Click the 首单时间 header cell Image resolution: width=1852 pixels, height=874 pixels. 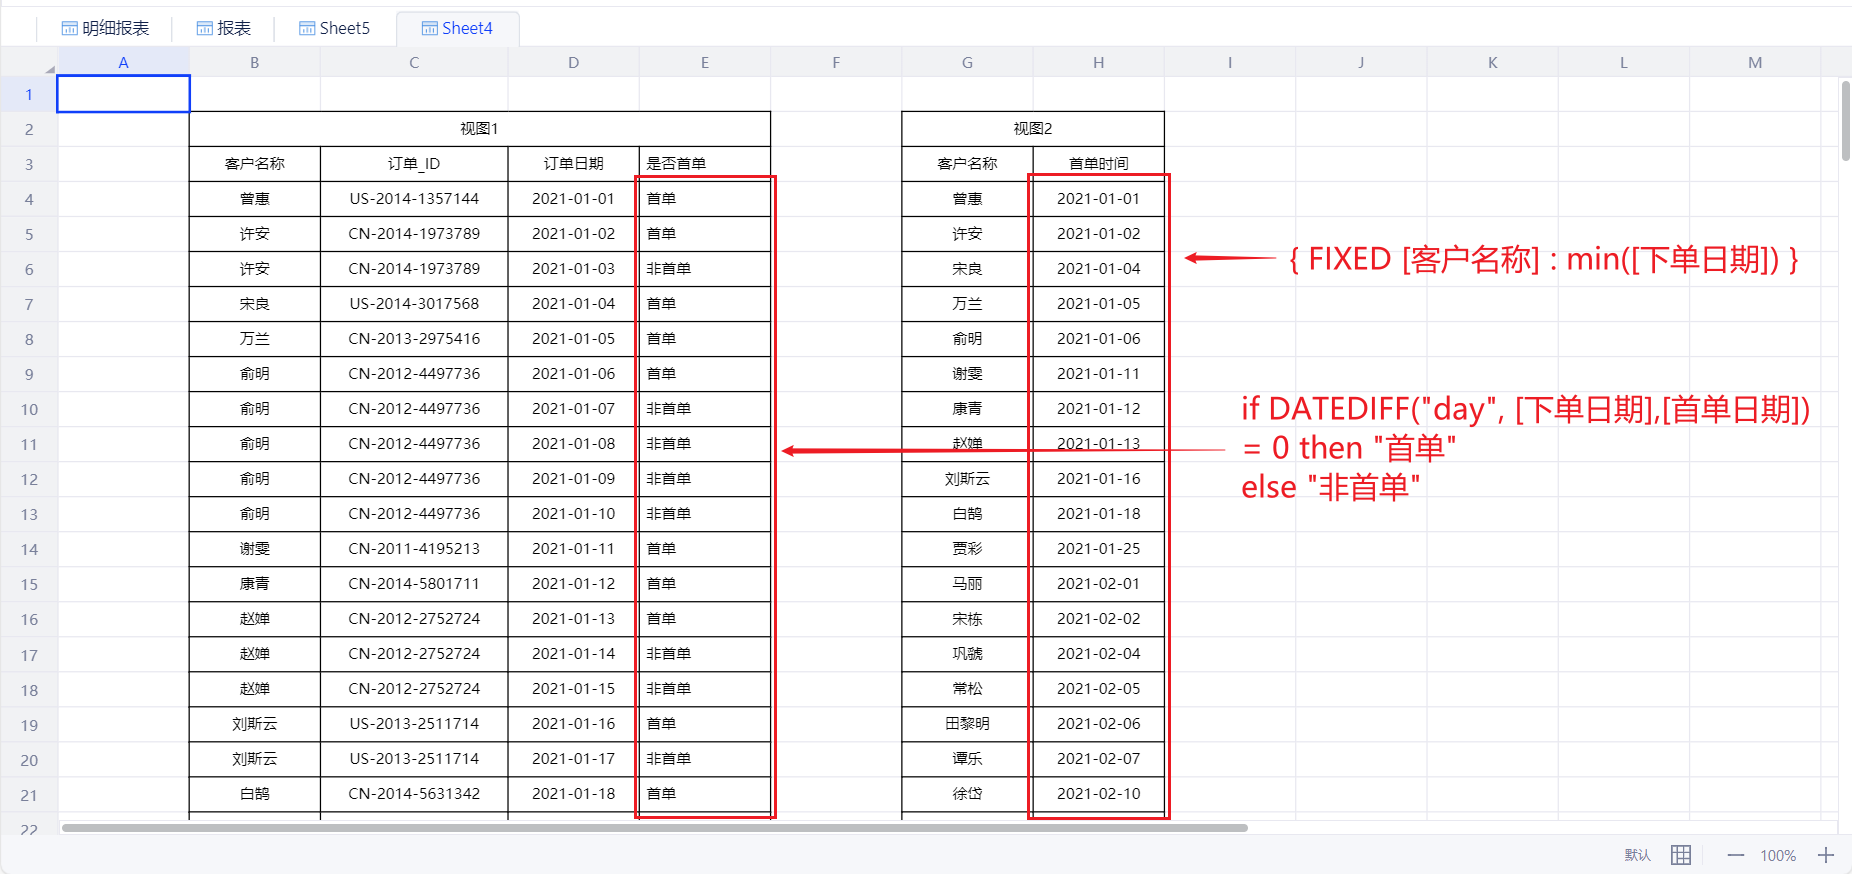[1098, 164]
